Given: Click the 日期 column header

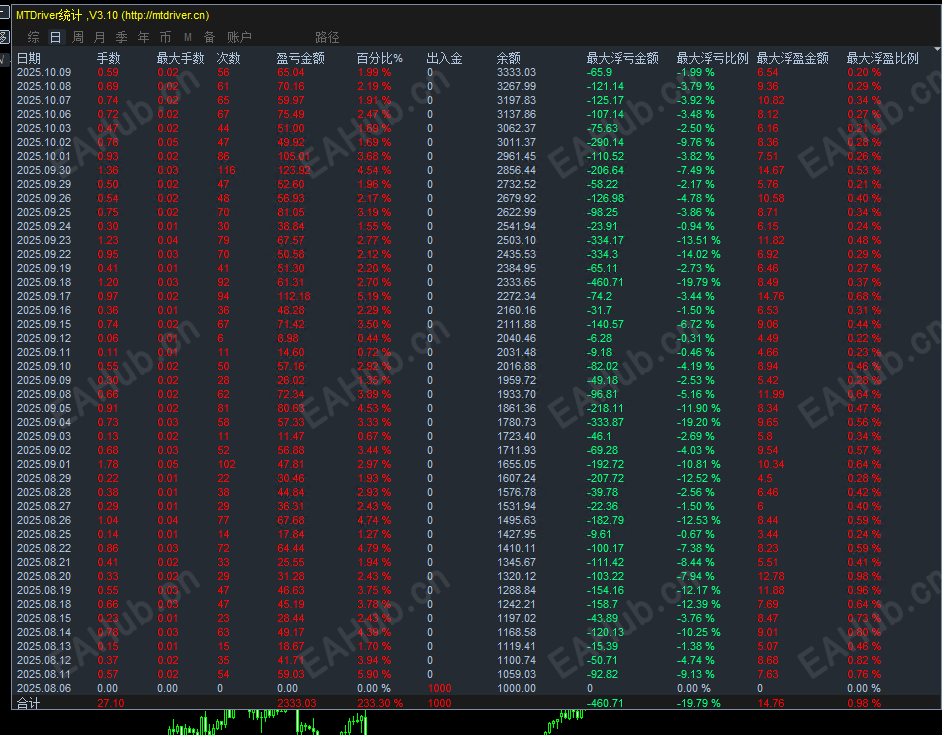Looking at the screenshot, I should (30, 57).
